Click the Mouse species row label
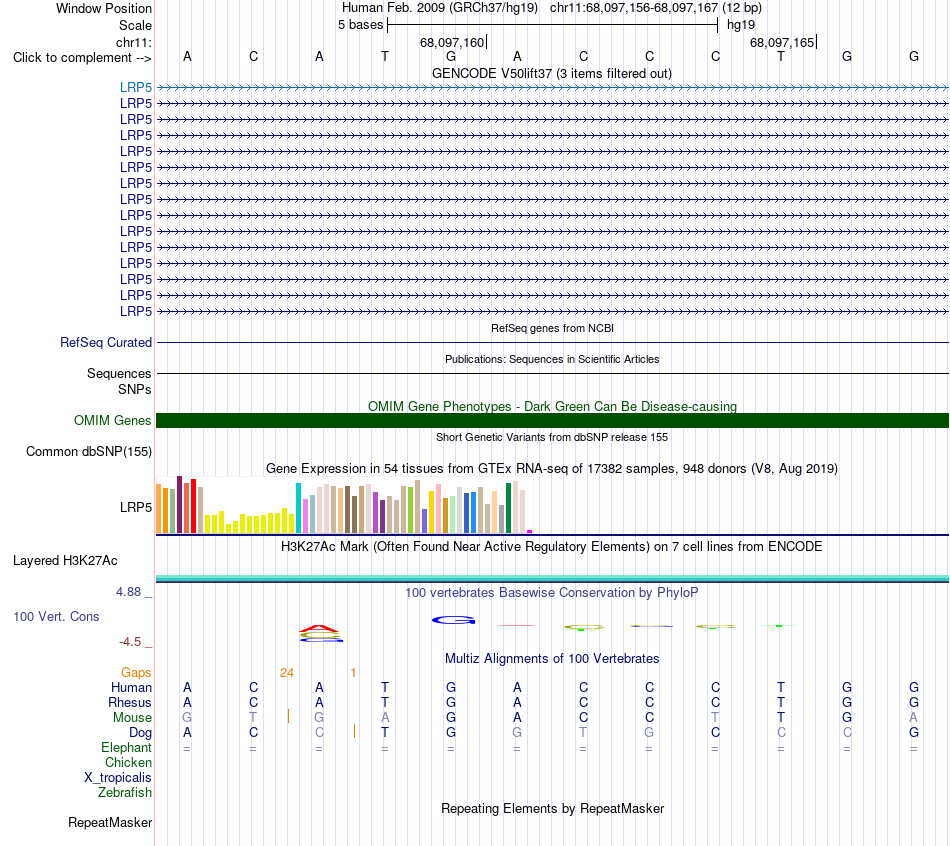The width and height of the screenshot is (950, 846). click(x=132, y=718)
